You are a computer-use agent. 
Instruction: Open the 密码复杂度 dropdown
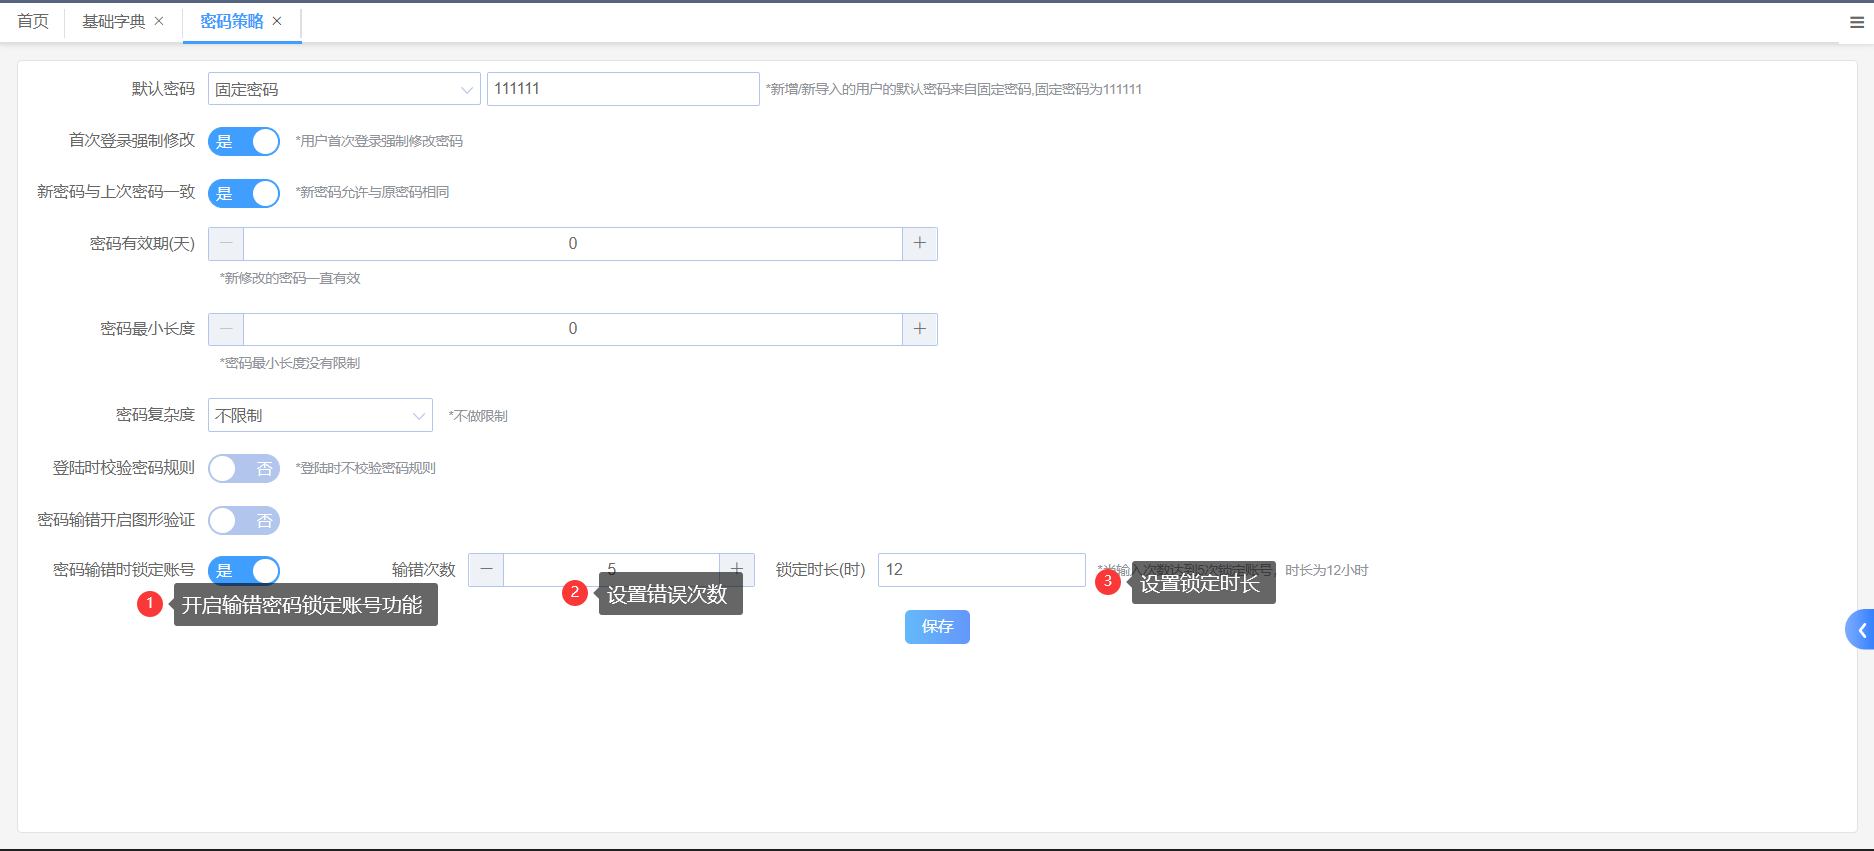click(320, 415)
